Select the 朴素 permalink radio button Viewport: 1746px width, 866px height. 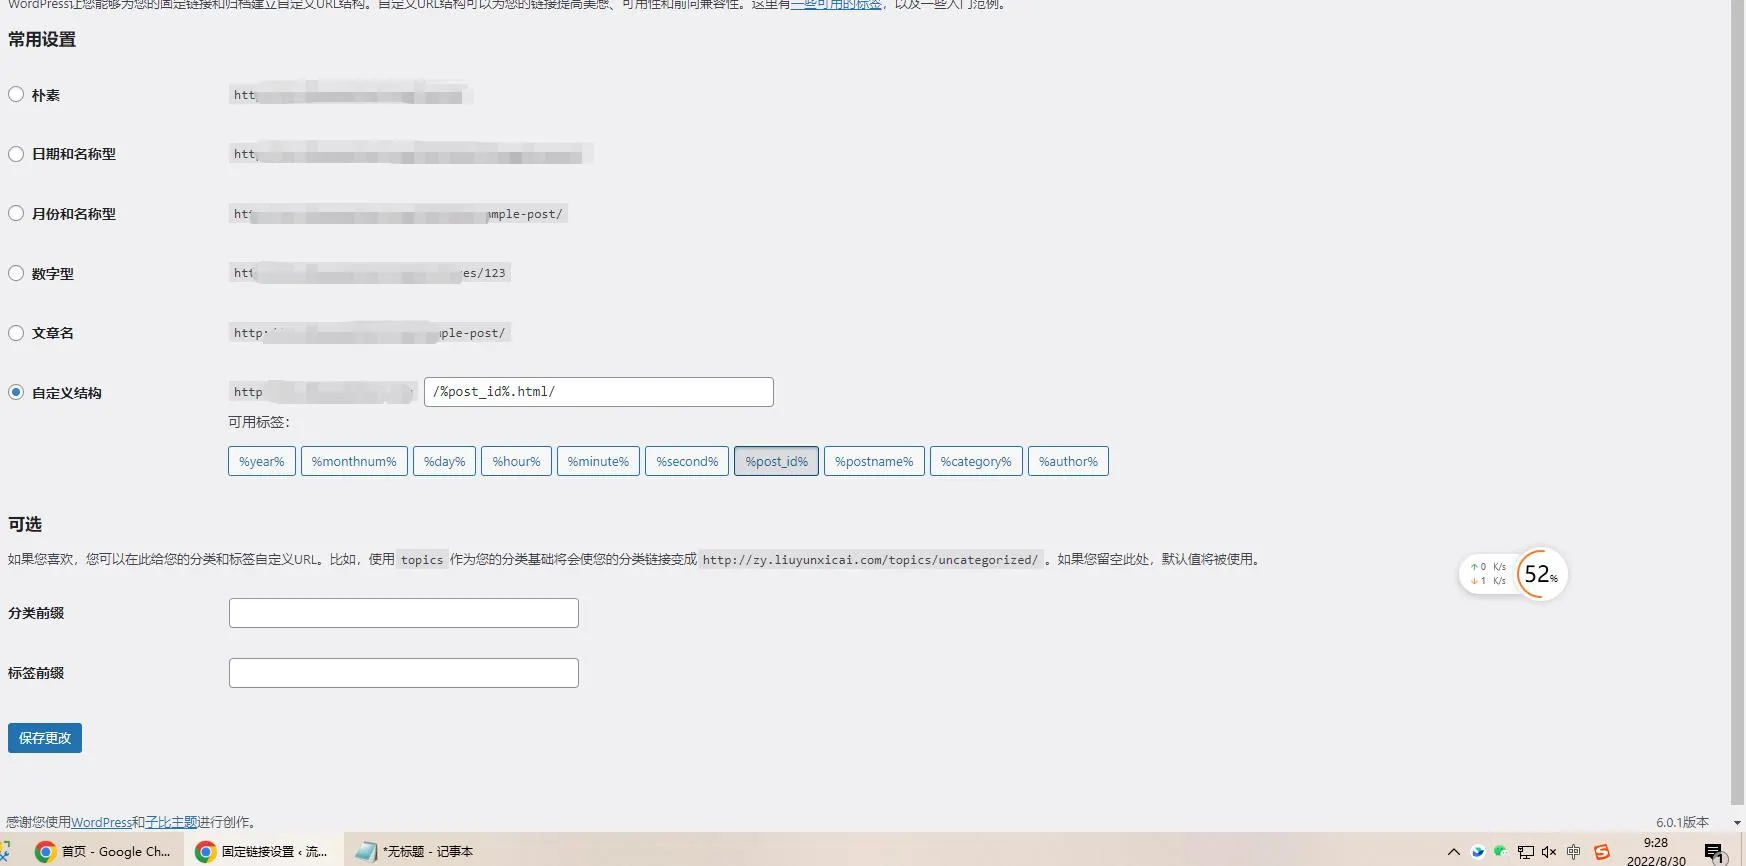pos(16,94)
